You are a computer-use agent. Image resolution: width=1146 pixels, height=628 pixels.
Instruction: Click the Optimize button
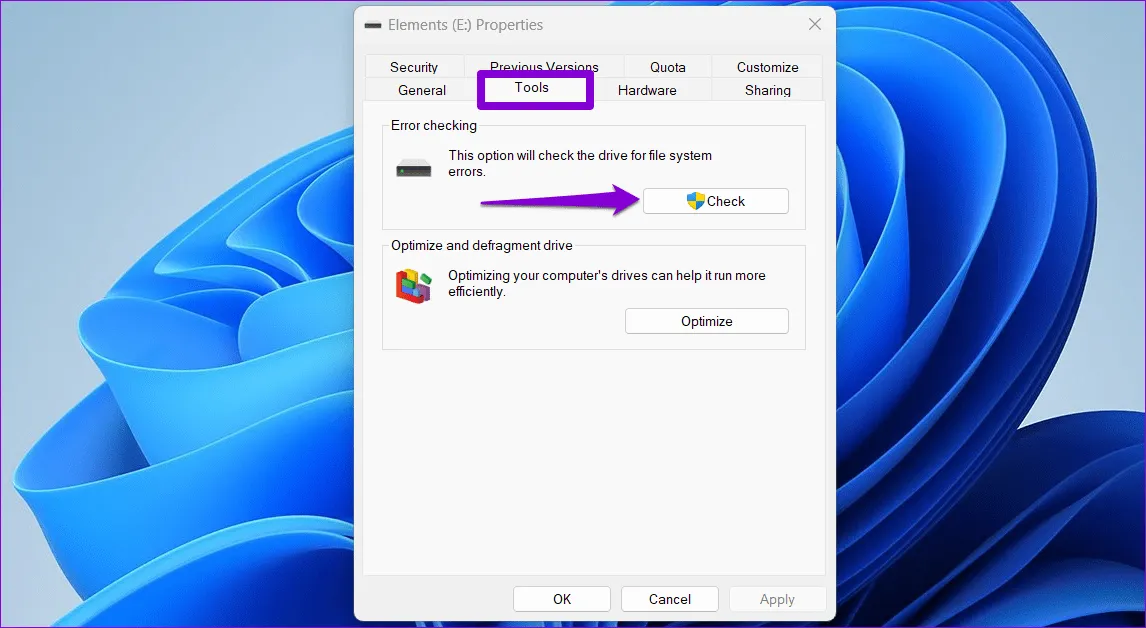[x=707, y=321]
